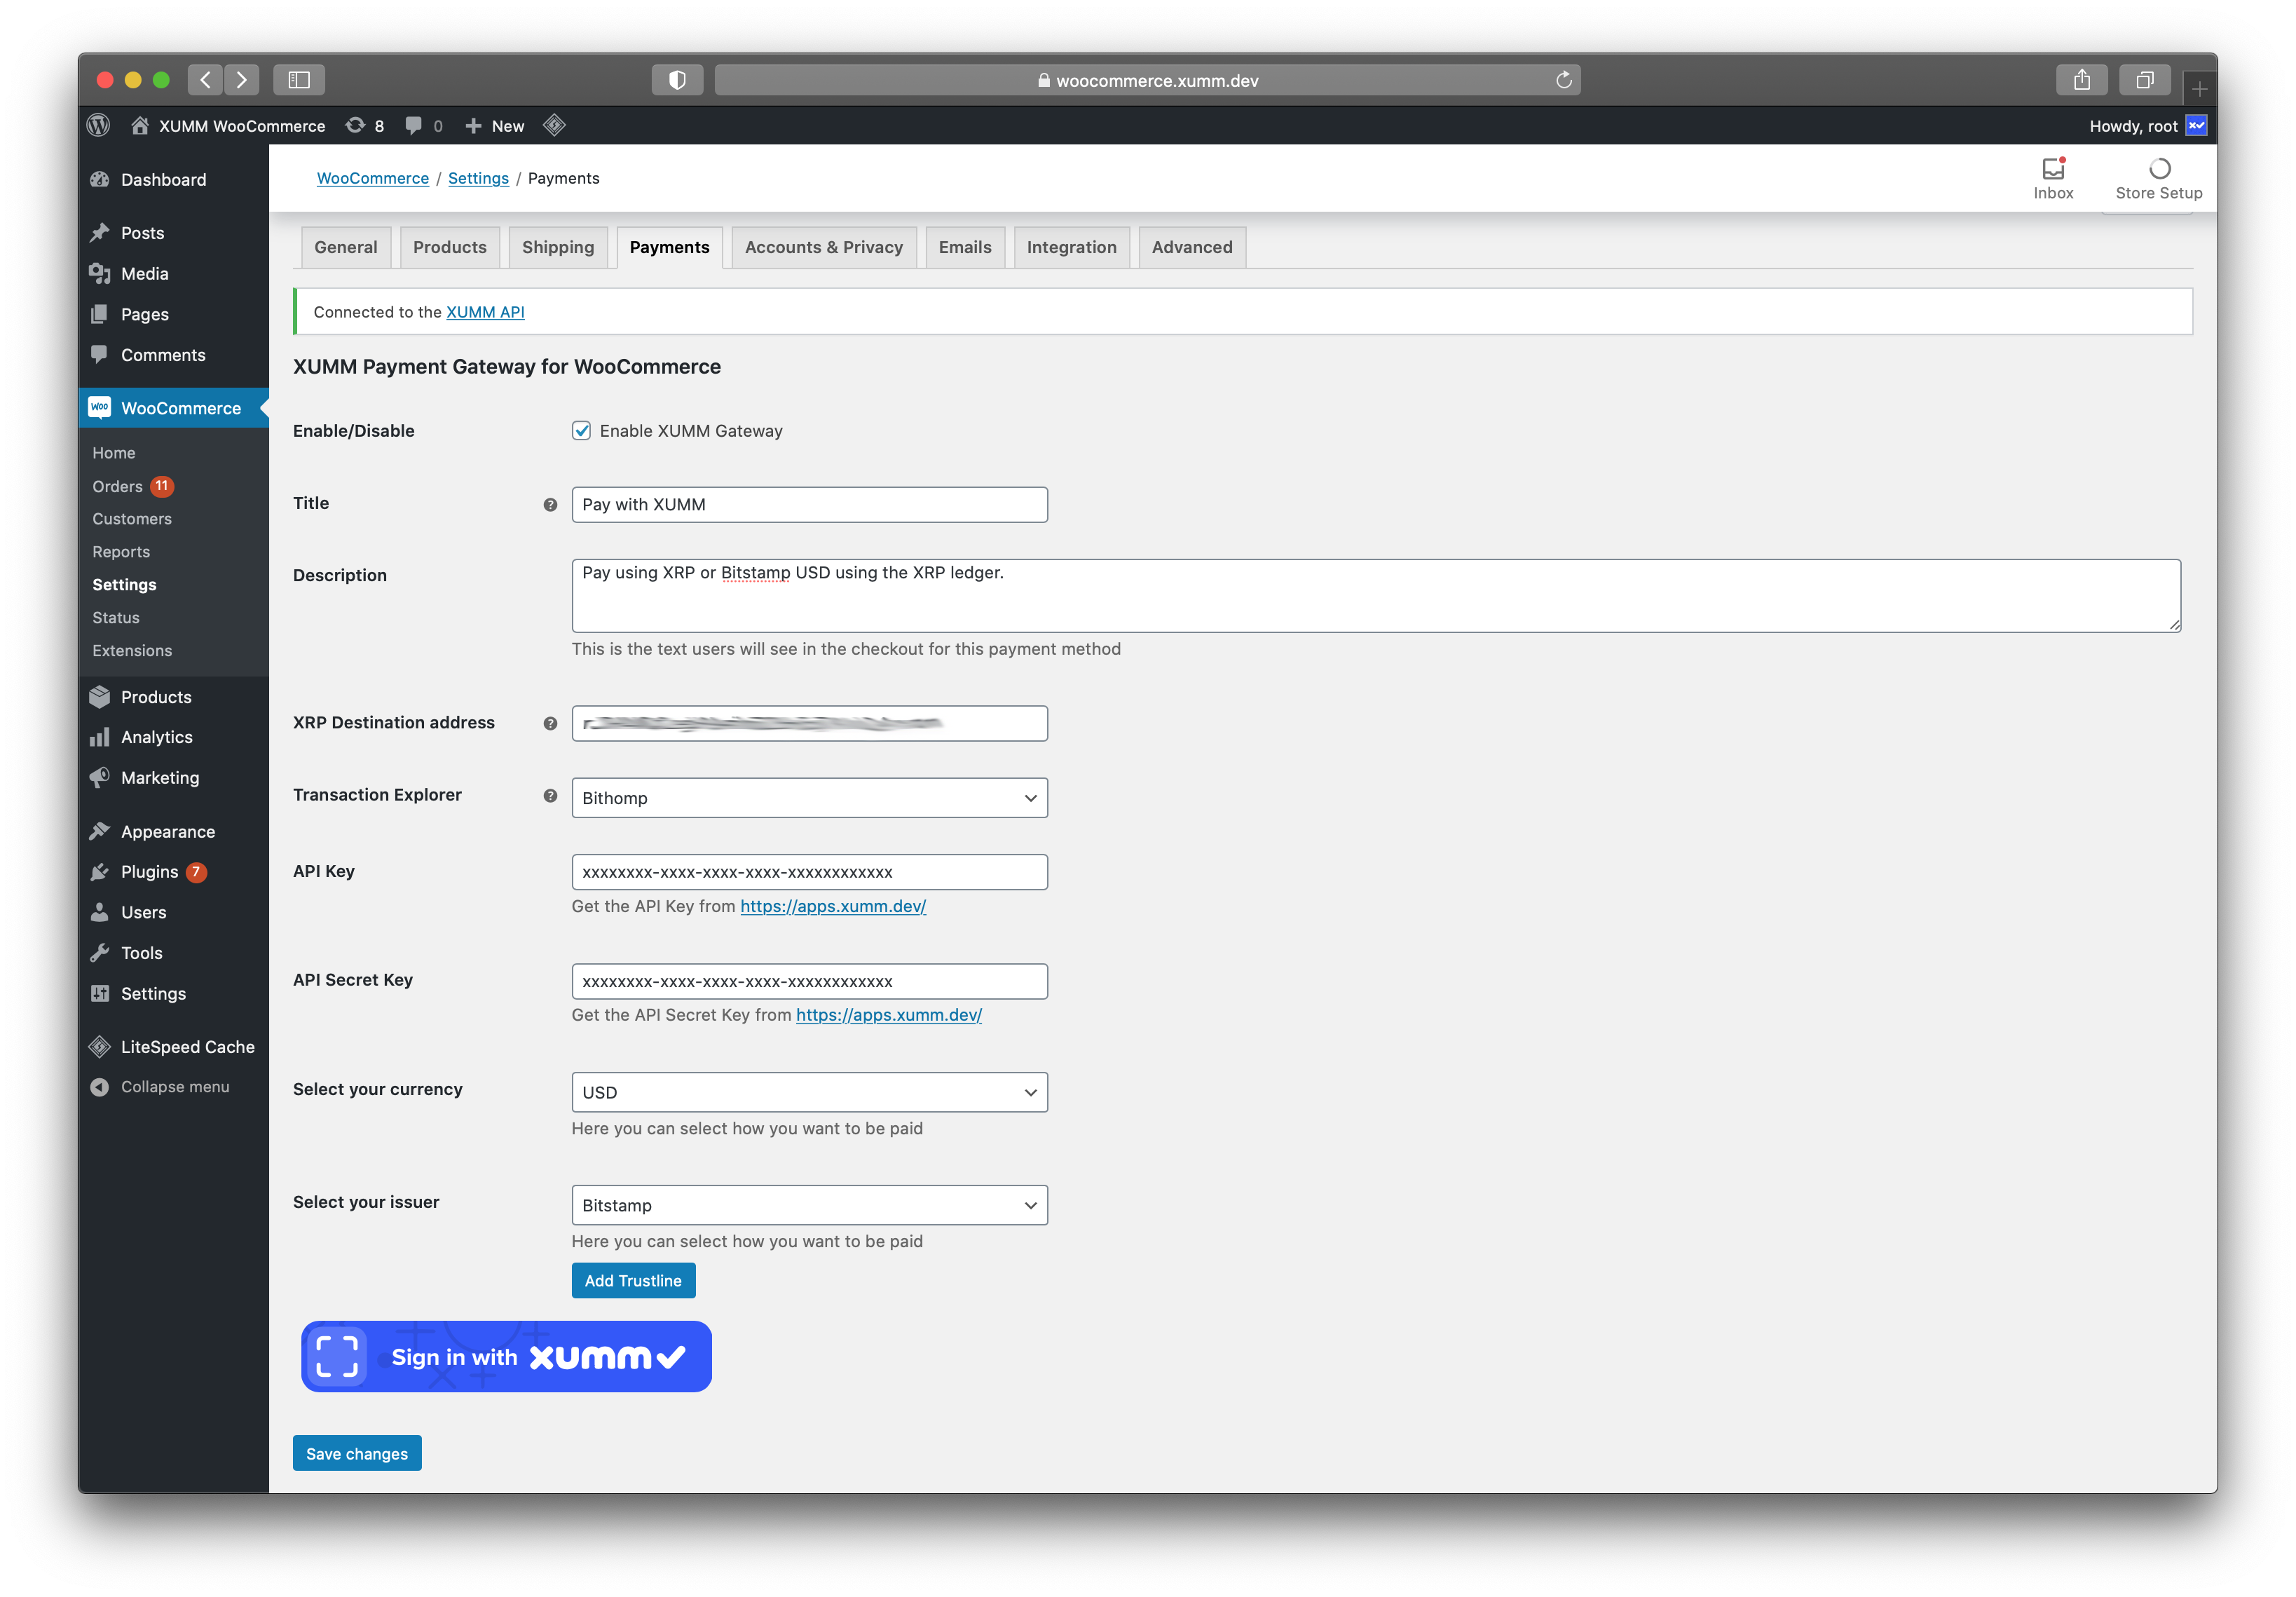Image resolution: width=2296 pixels, height=1597 pixels.
Task: Open the Select your currency USD dropdown
Action: pos(809,1093)
